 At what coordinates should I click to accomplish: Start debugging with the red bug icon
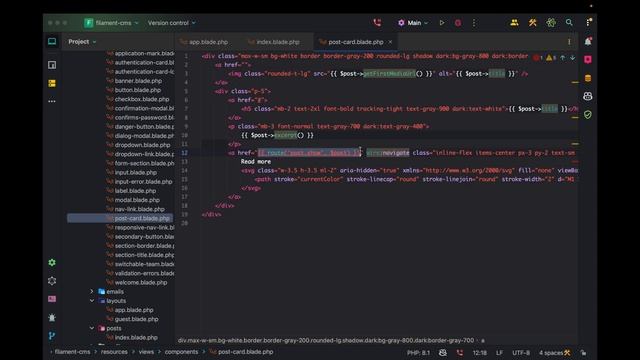(x=458, y=23)
